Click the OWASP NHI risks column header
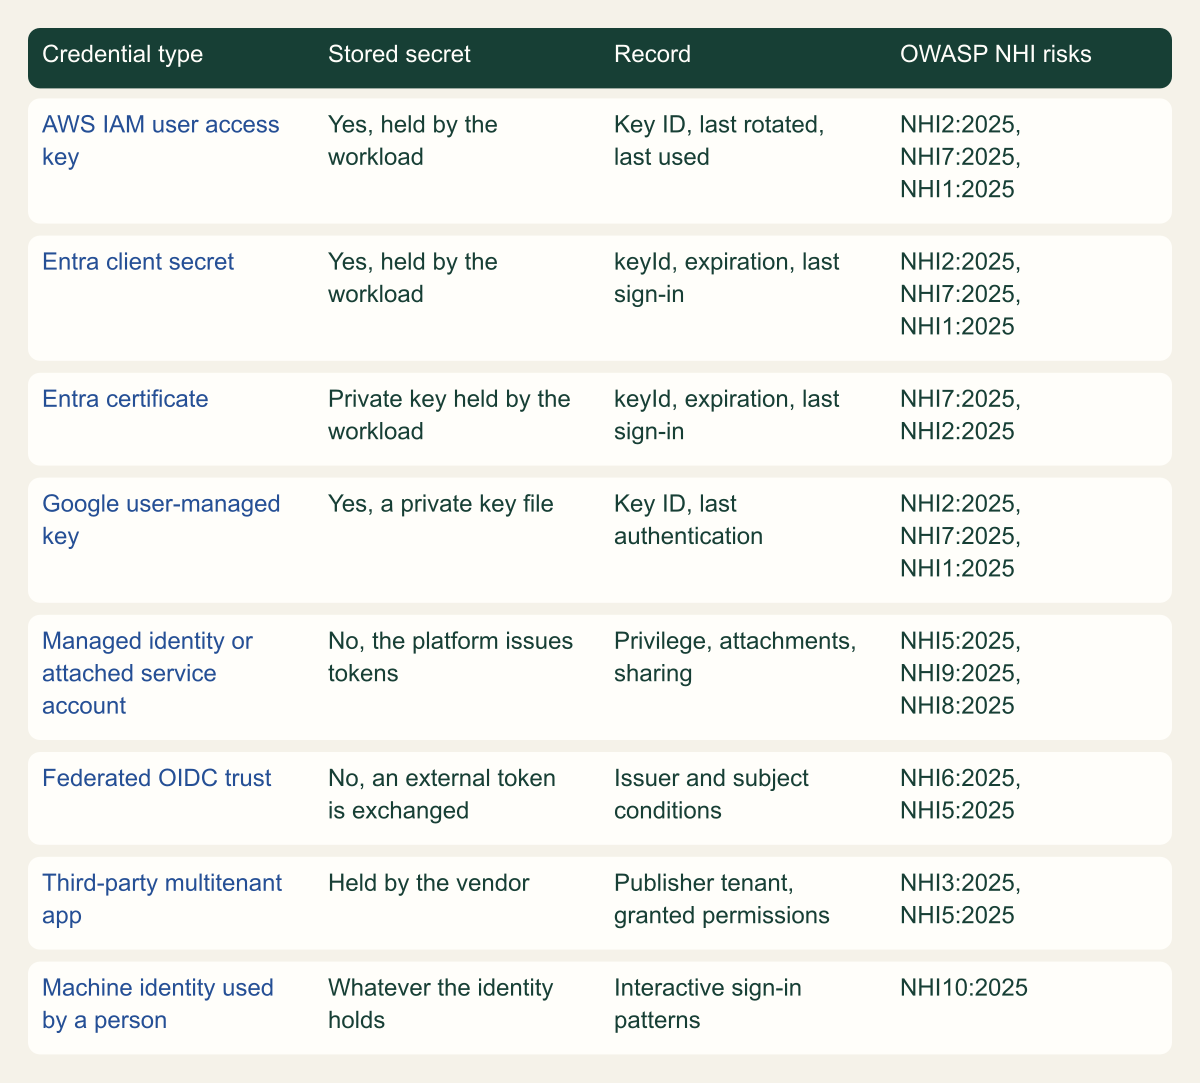Image resolution: width=1200 pixels, height=1083 pixels. pyautogui.click(x=995, y=54)
